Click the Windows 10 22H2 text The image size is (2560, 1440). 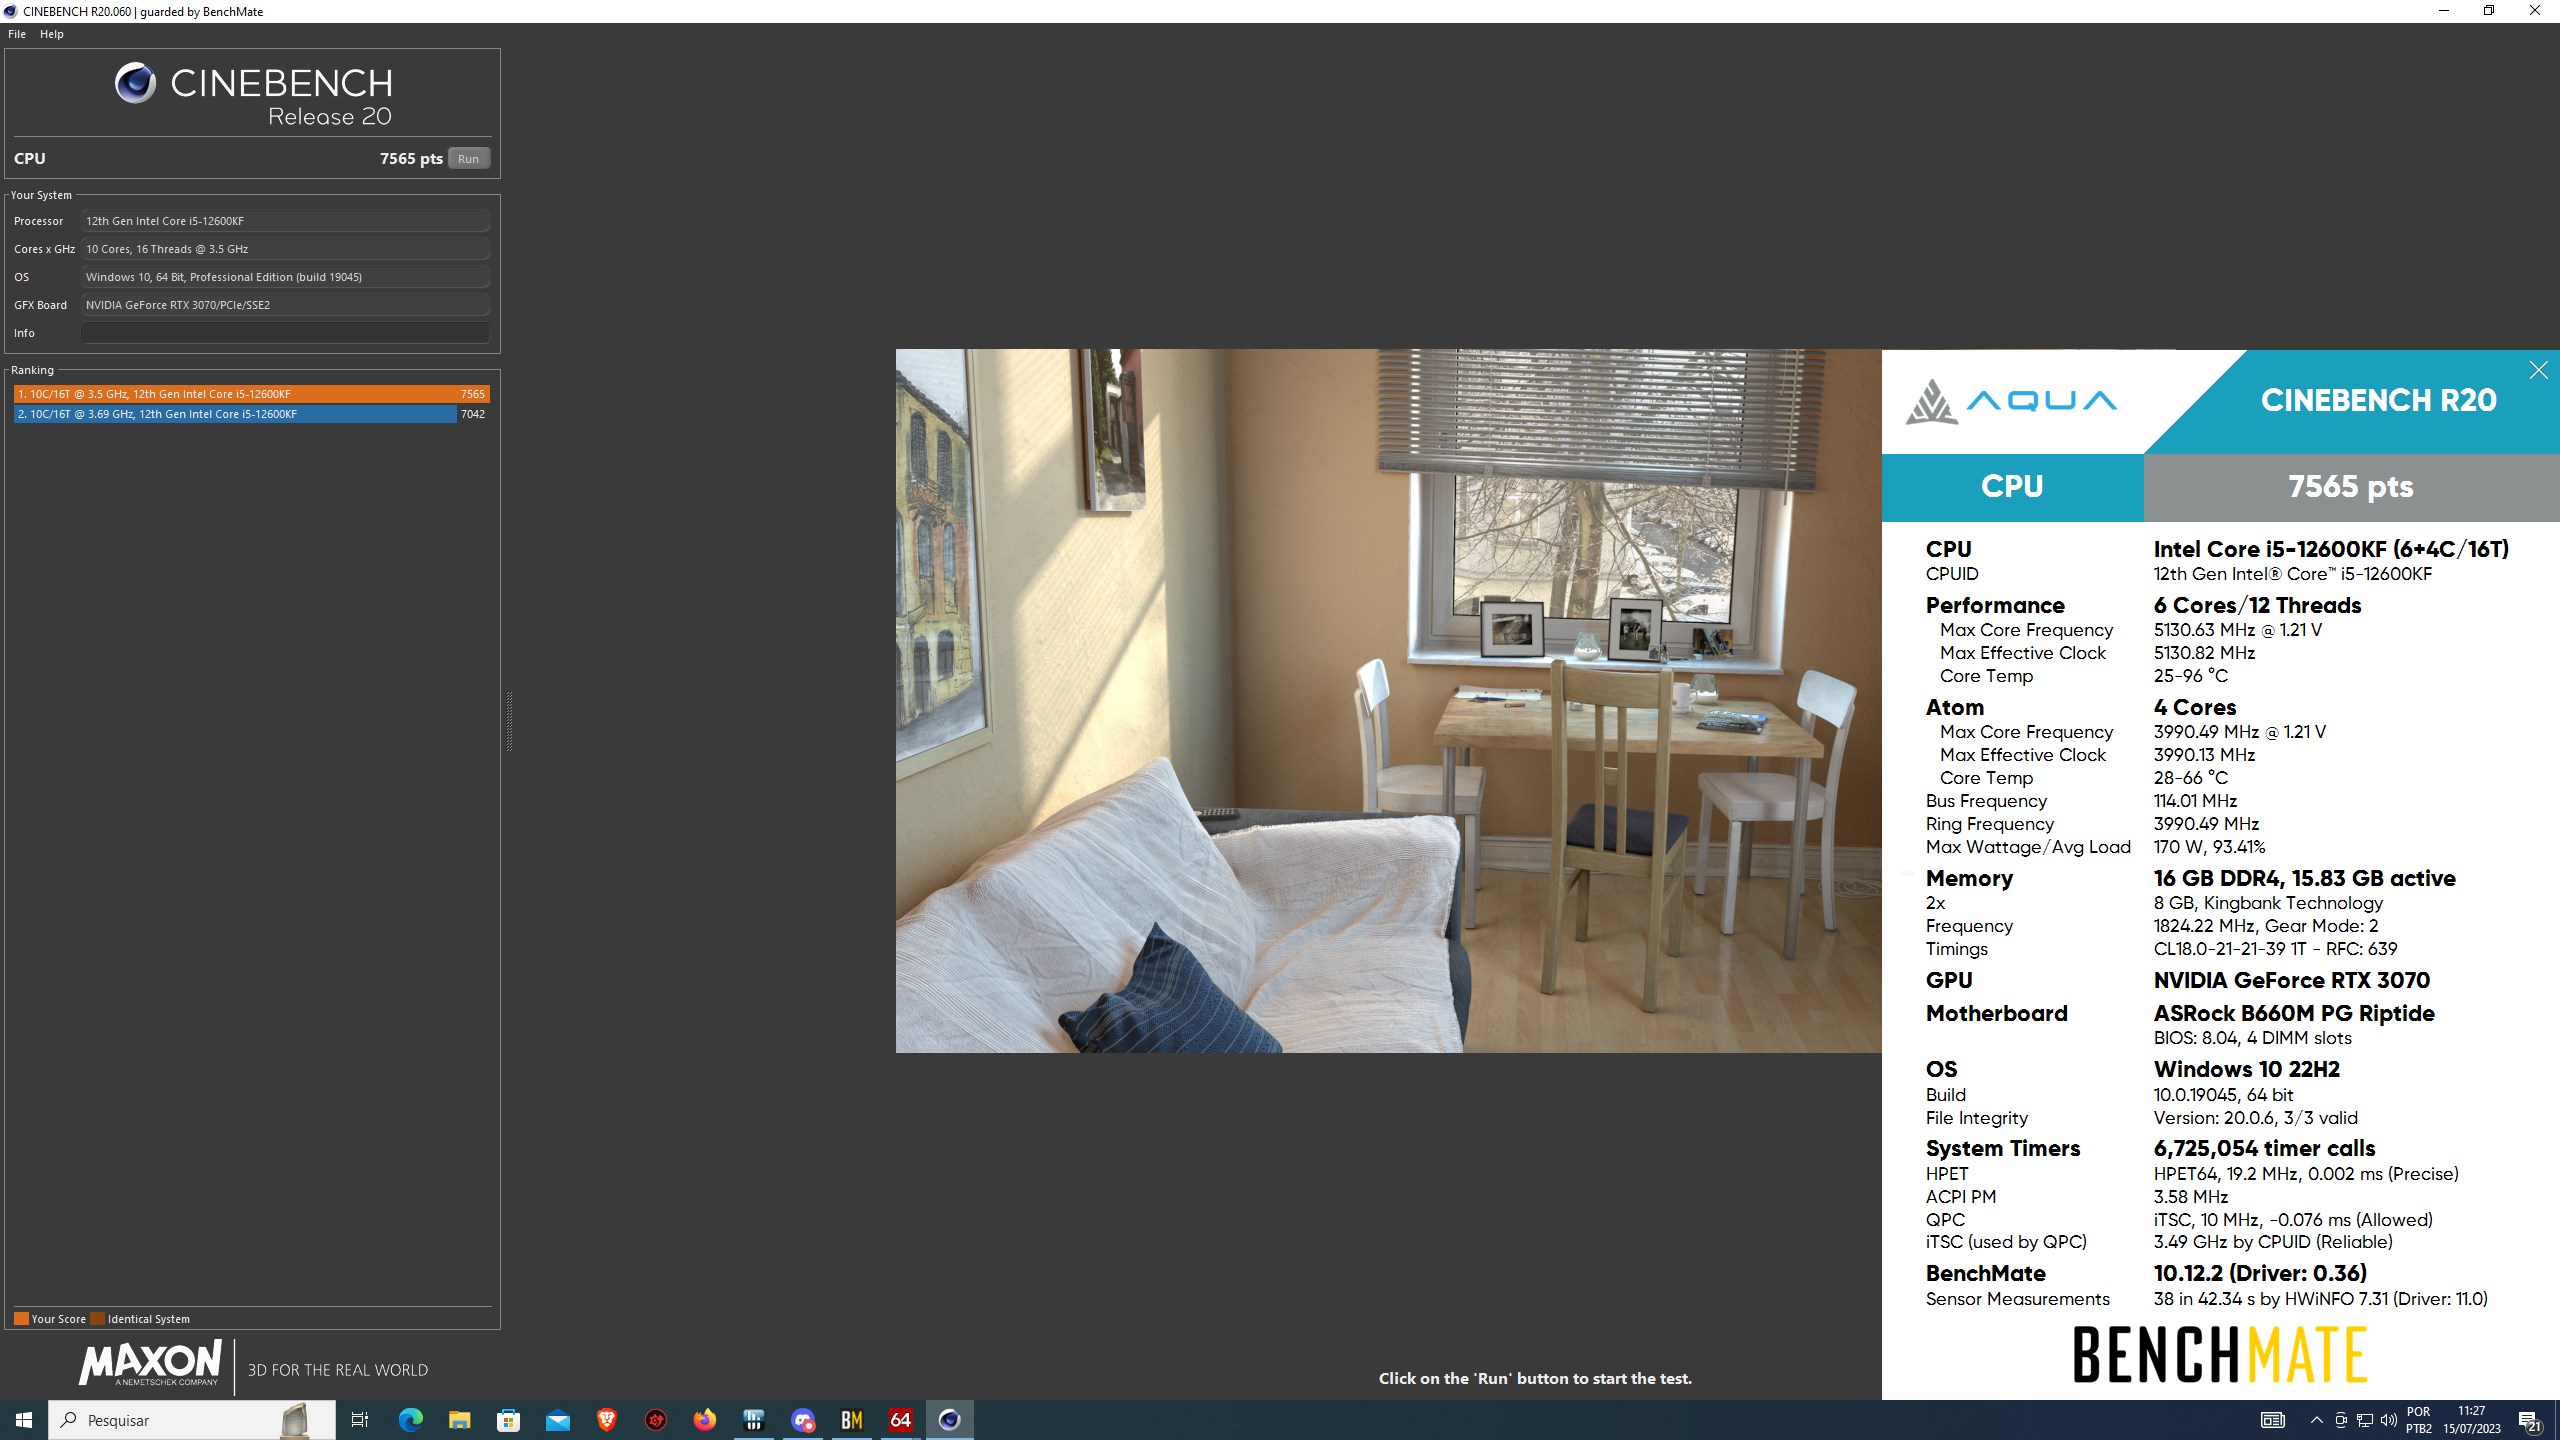coord(2246,1069)
